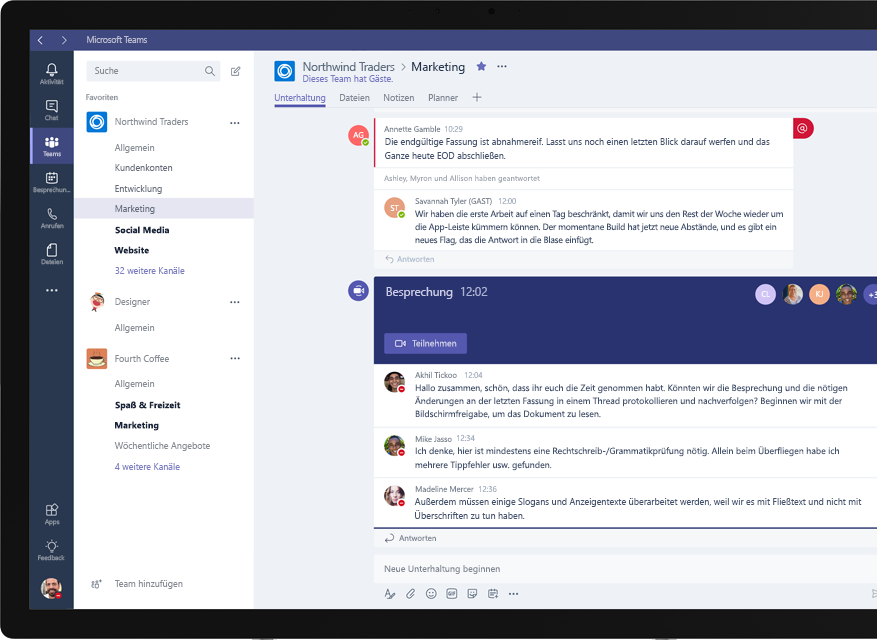Open the Apps store icon
Screen dimensions: 877x640
(x=51, y=514)
